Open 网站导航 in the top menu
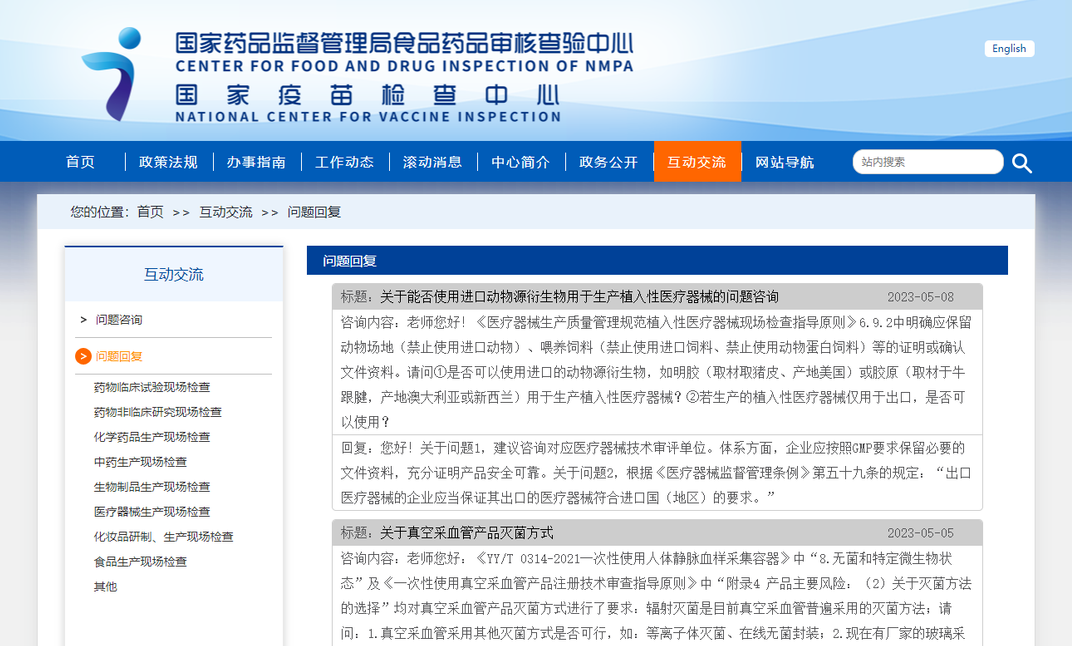 point(784,162)
